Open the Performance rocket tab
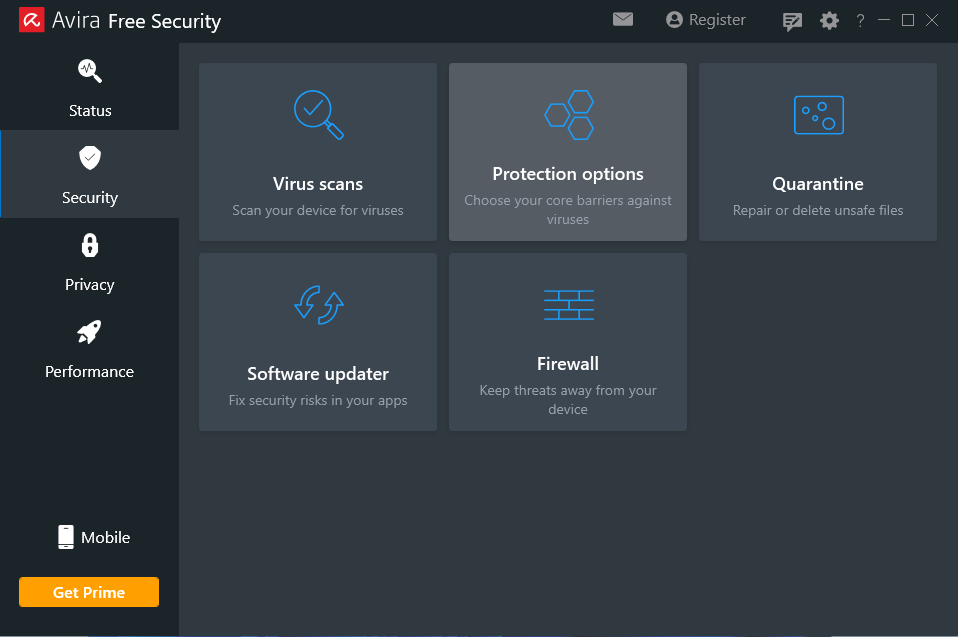 click(90, 349)
